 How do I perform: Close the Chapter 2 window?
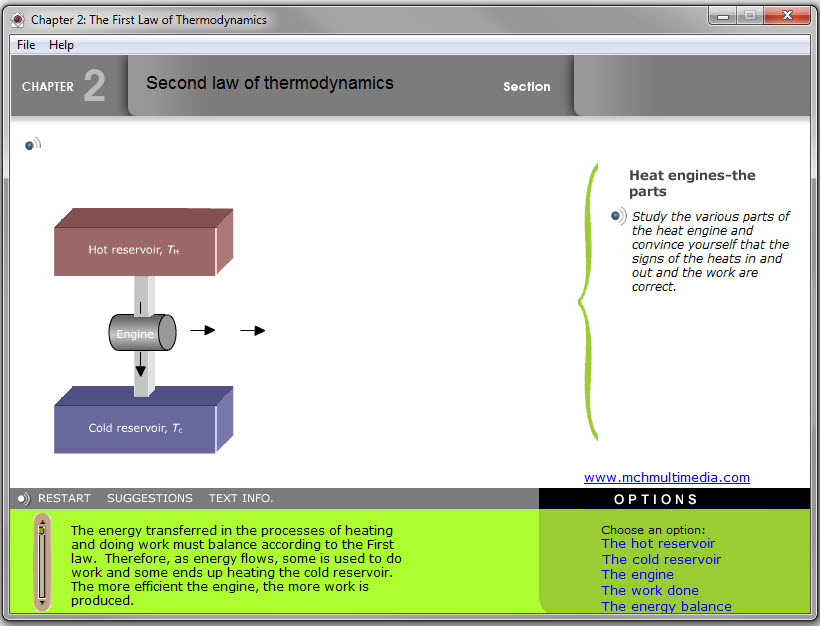[787, 16]
